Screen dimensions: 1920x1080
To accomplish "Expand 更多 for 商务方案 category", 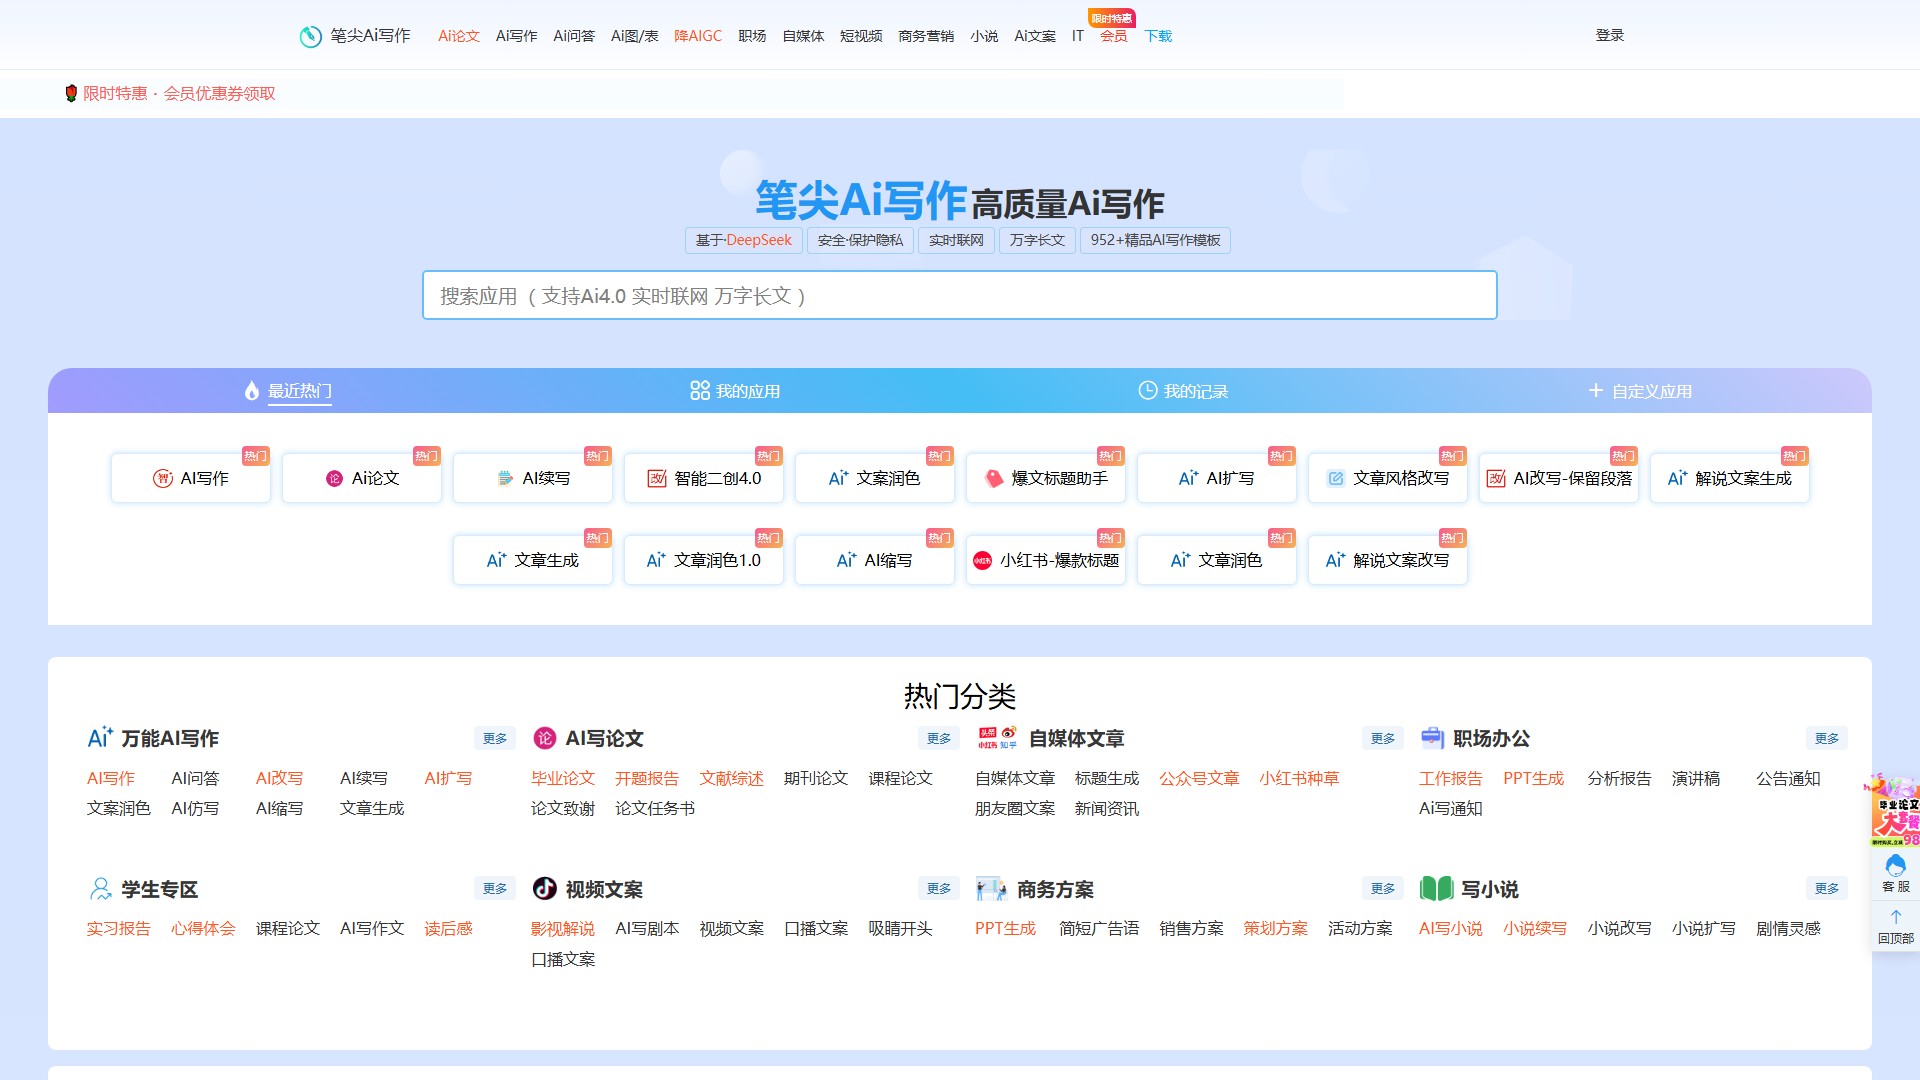I will coord(1382,888).
